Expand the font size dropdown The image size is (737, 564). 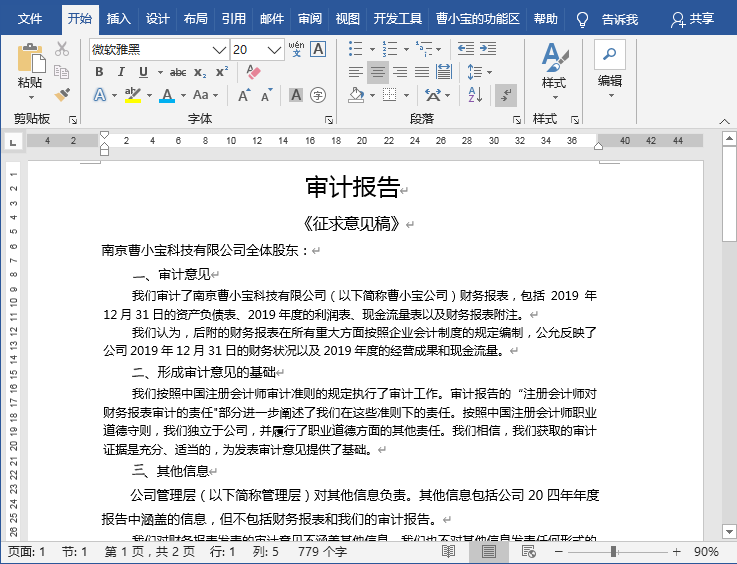[275, 49]
